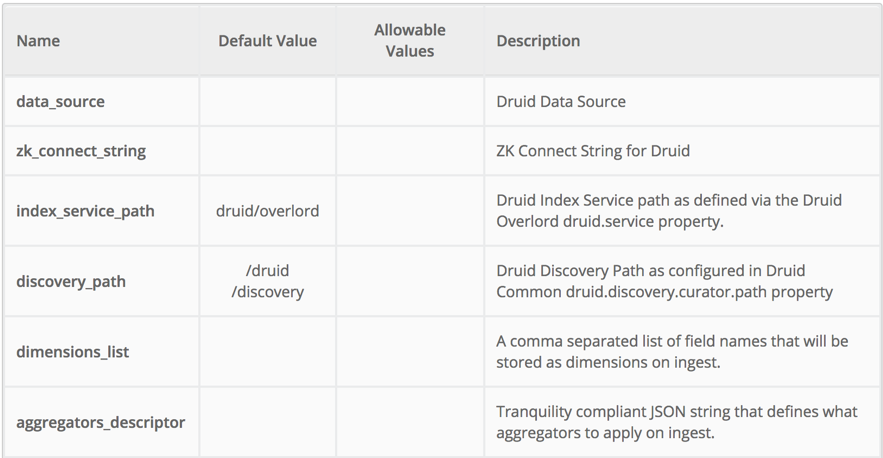The height and width of the screenshot is (458, 883).
Task: Click the druid/overlord default value
Action: click(267, 211)
